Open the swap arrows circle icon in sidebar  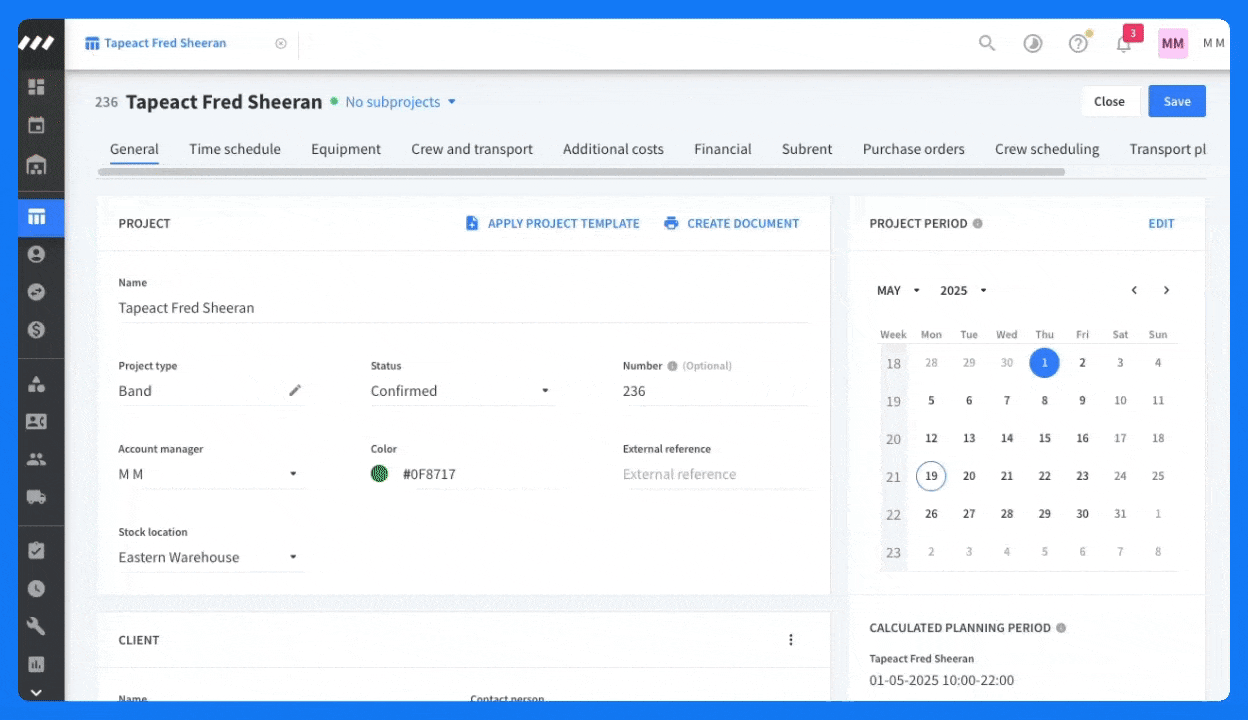tap(36, 292)
